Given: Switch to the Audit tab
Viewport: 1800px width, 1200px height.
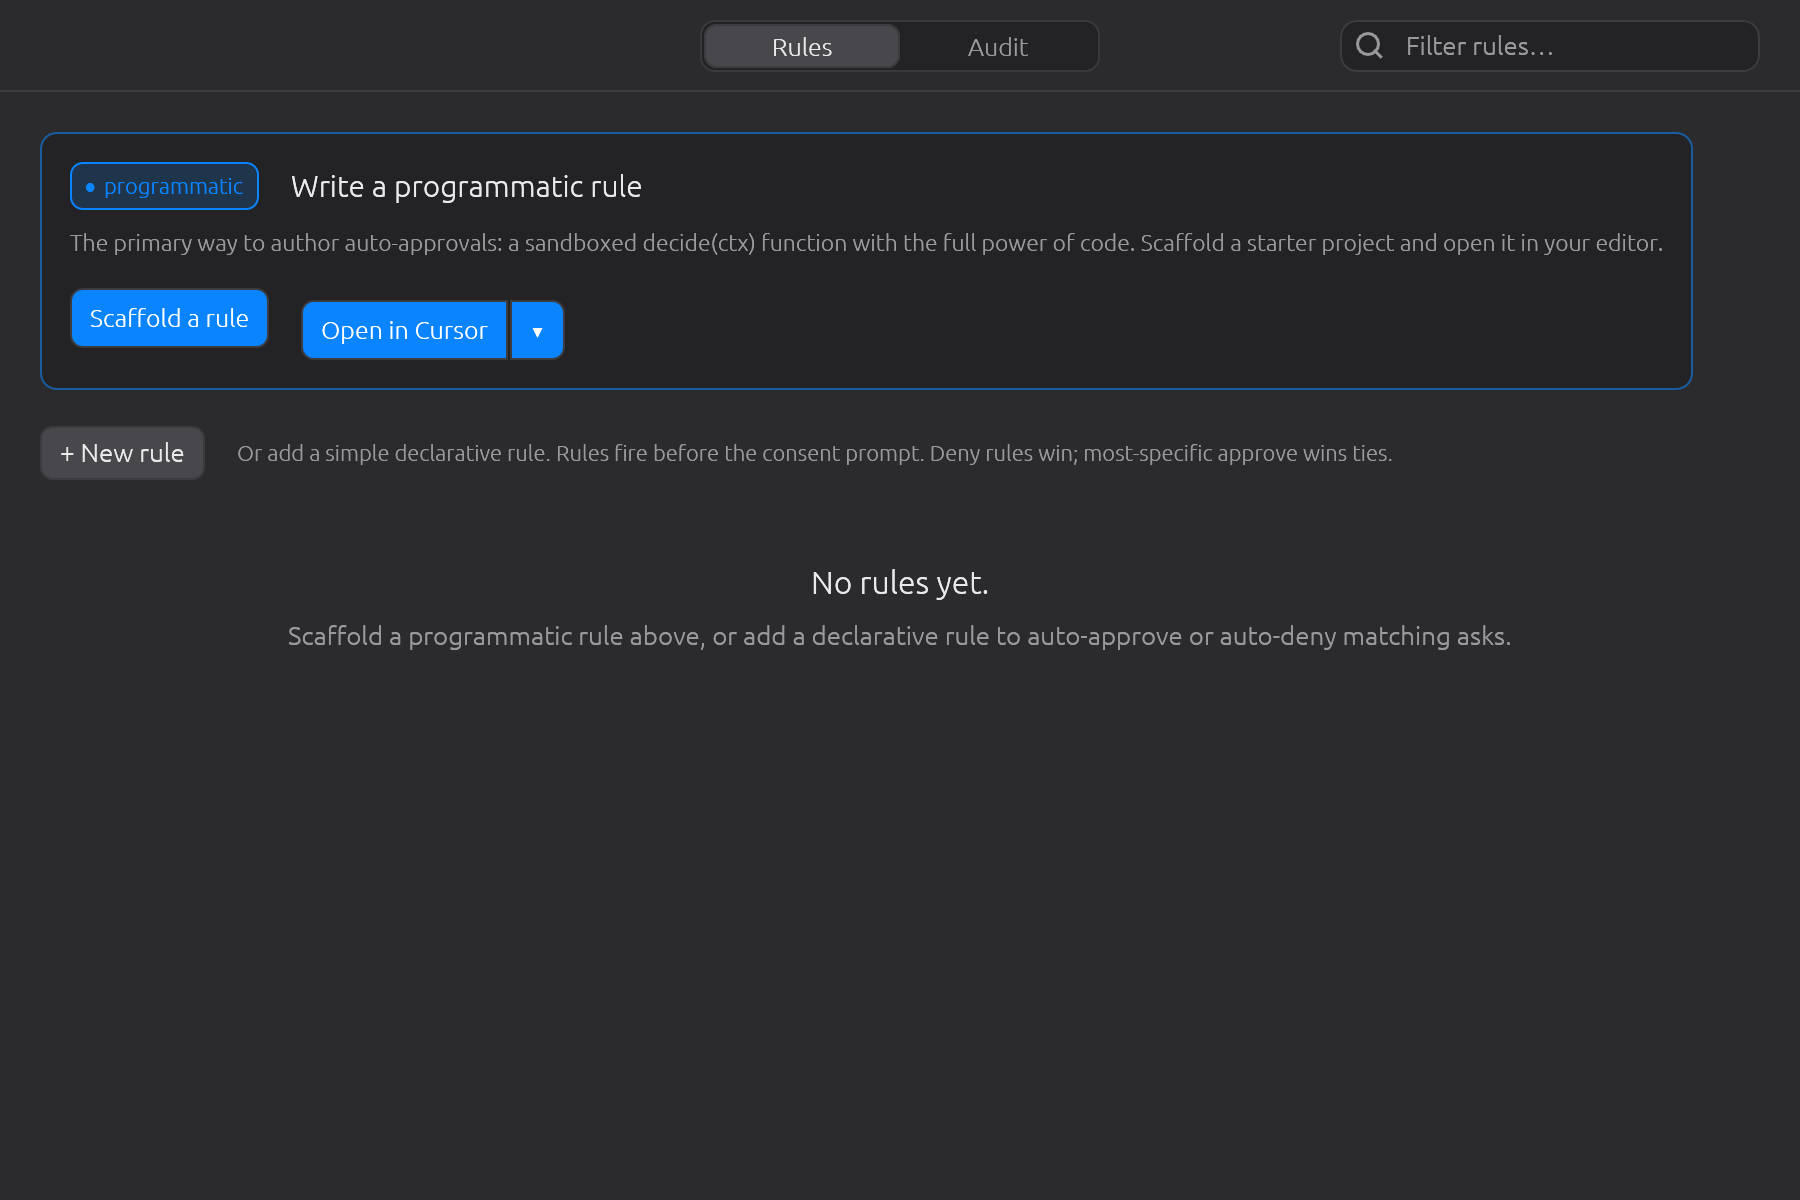Looking at the screenshot, I should tap(997, 47).
